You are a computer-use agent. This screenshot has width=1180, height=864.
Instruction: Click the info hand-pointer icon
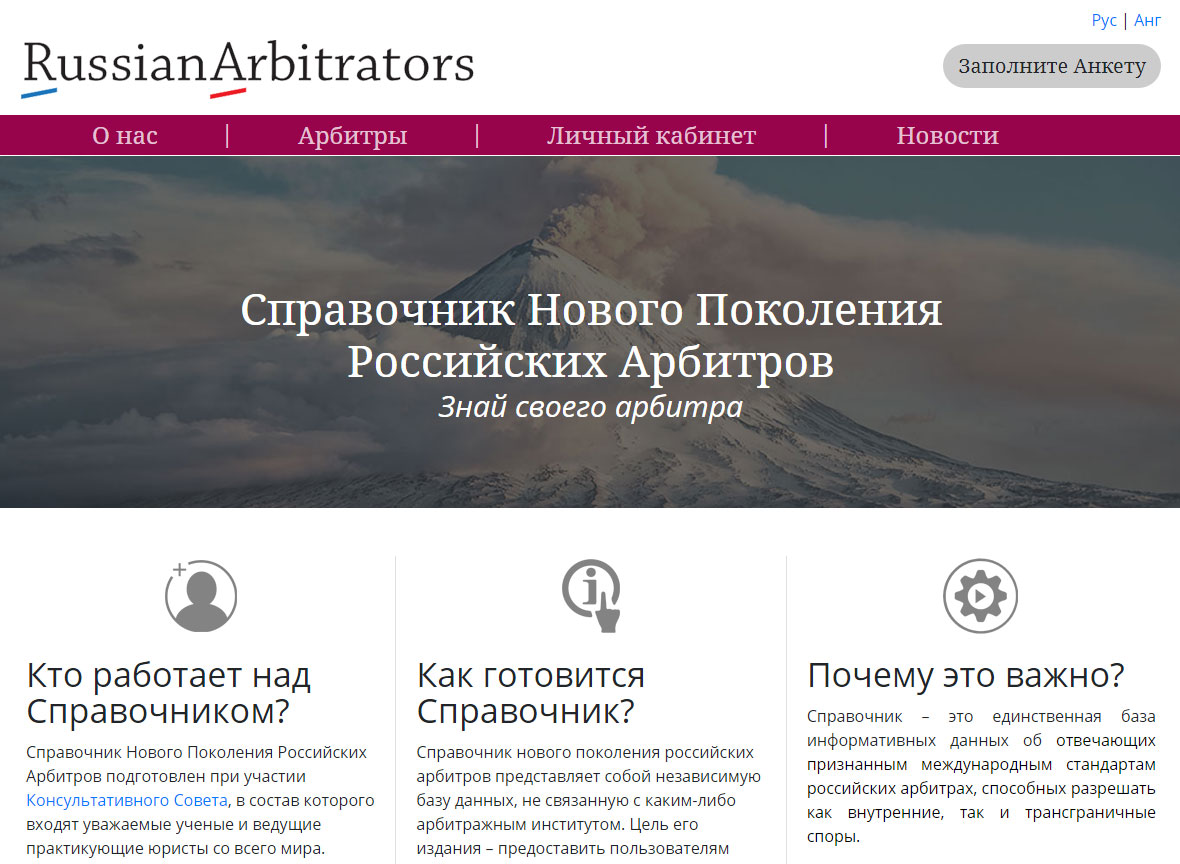(x=592, y=595)
